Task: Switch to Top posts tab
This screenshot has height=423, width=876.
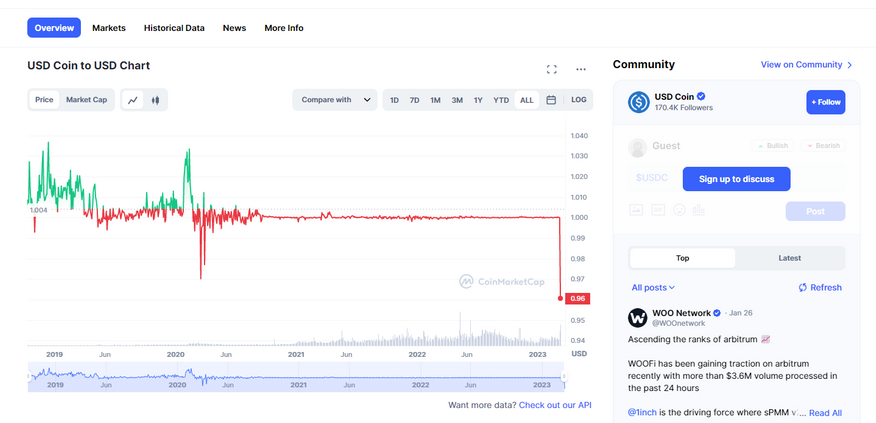Action: pyautogui.click(x=682, y=258)
